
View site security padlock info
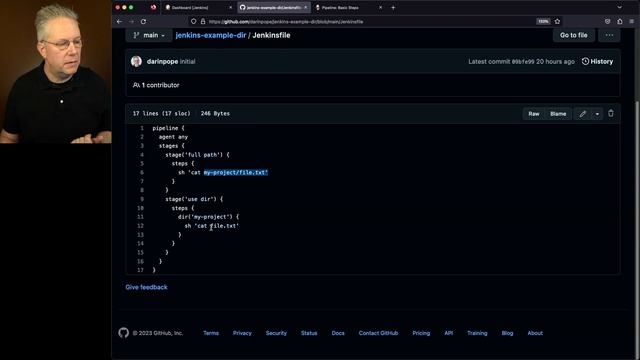coord(203,22)
